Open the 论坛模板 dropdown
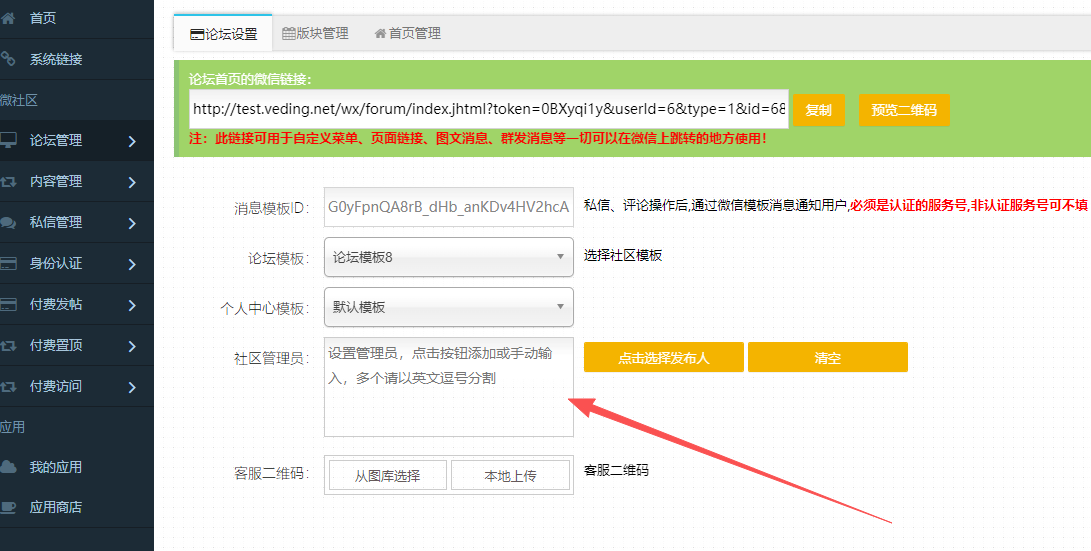Screen dimensions: 1091x551 pyautogui.click(x=448, y=257)
